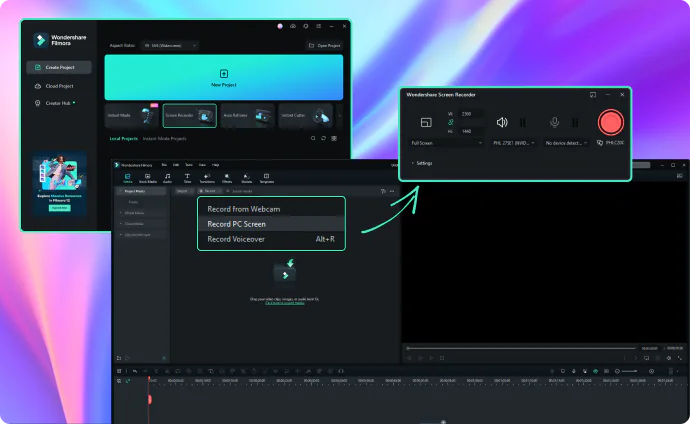
Task: Select the Templates icon in editor toolbar
Action: click(x=267, y=178)
